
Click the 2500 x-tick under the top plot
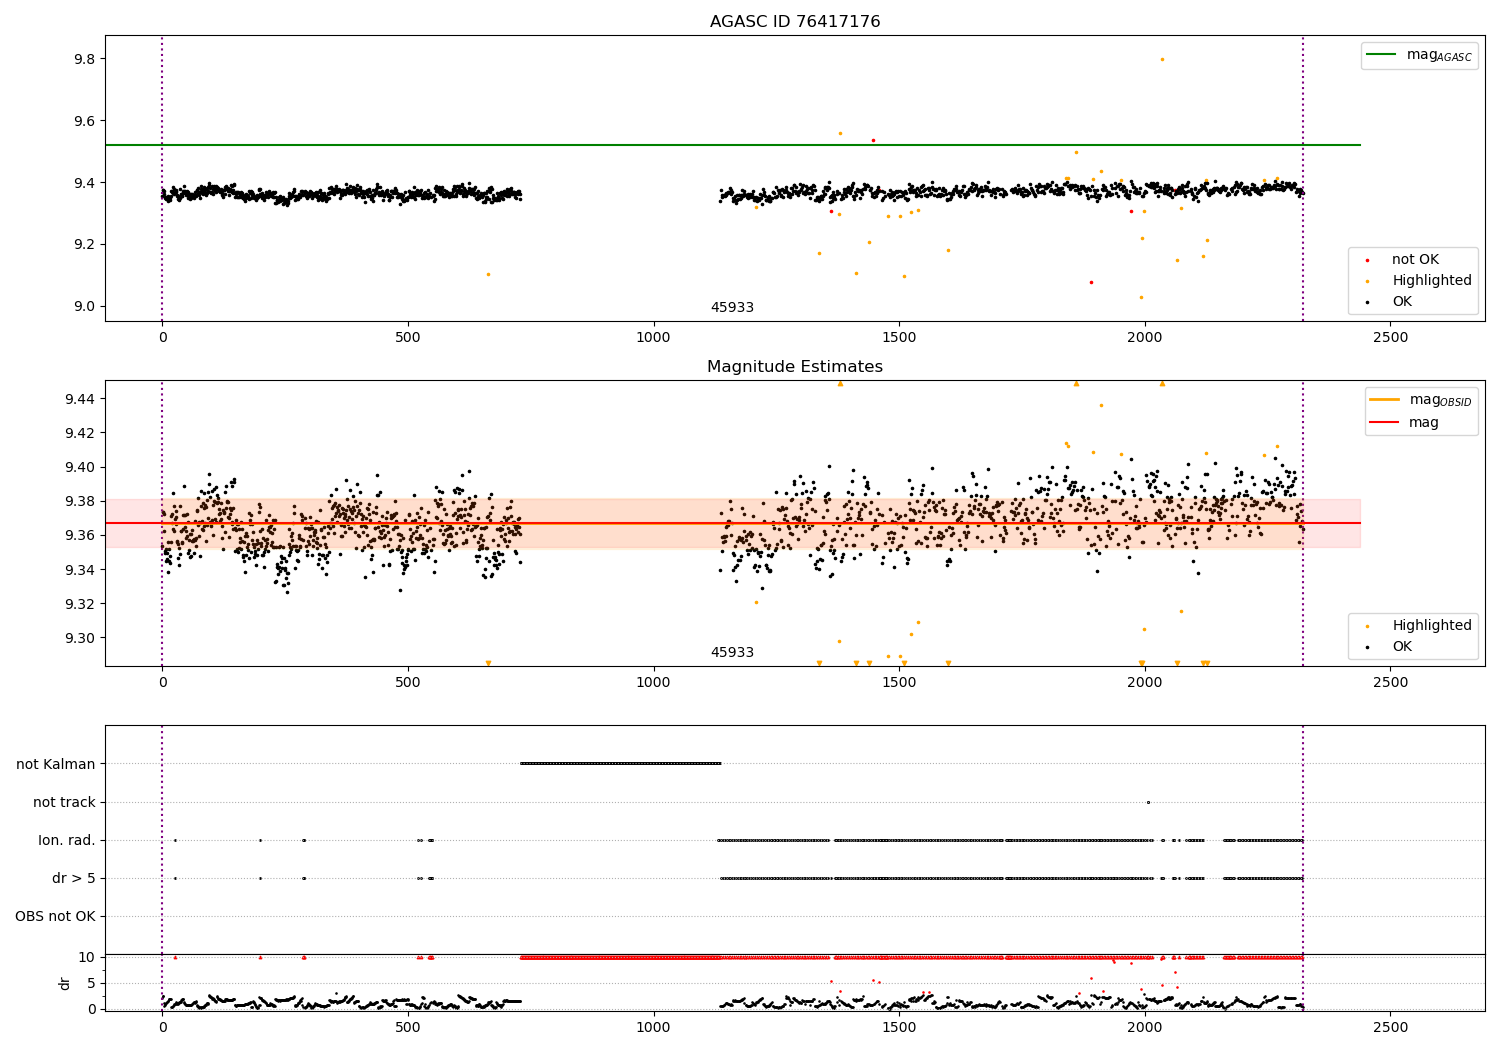pos(1390,338)
